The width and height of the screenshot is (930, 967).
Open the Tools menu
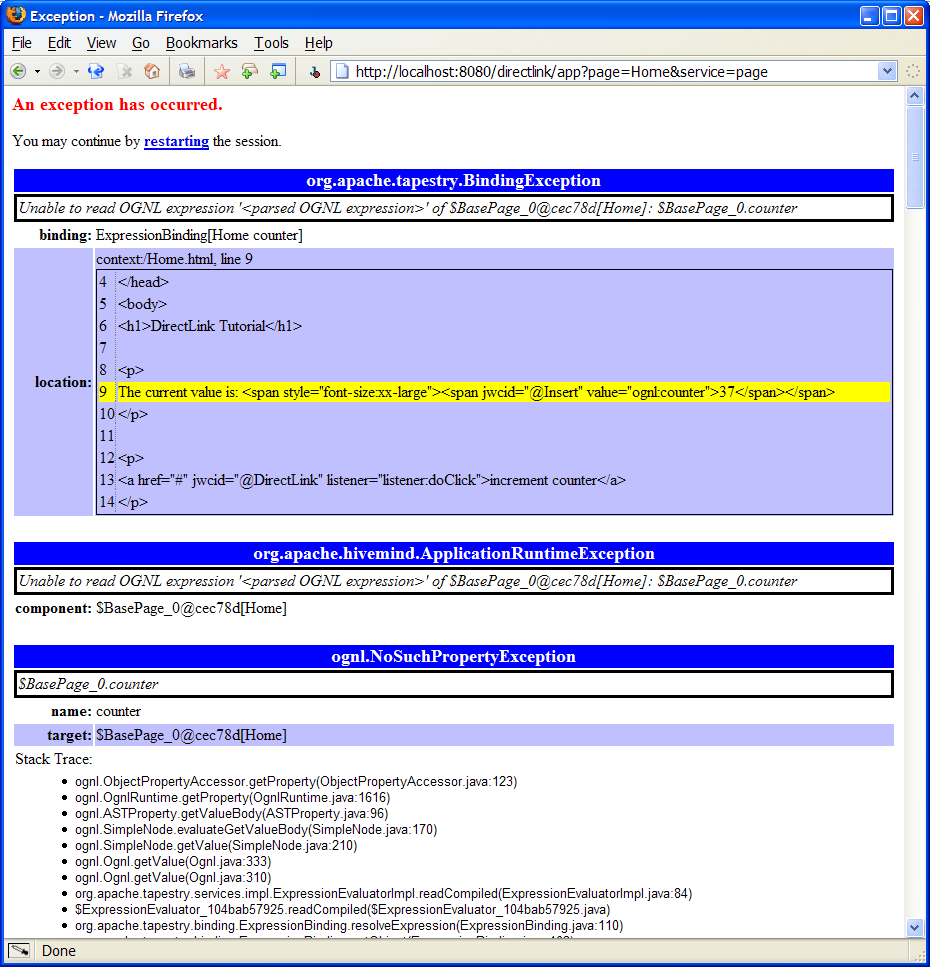271,43
